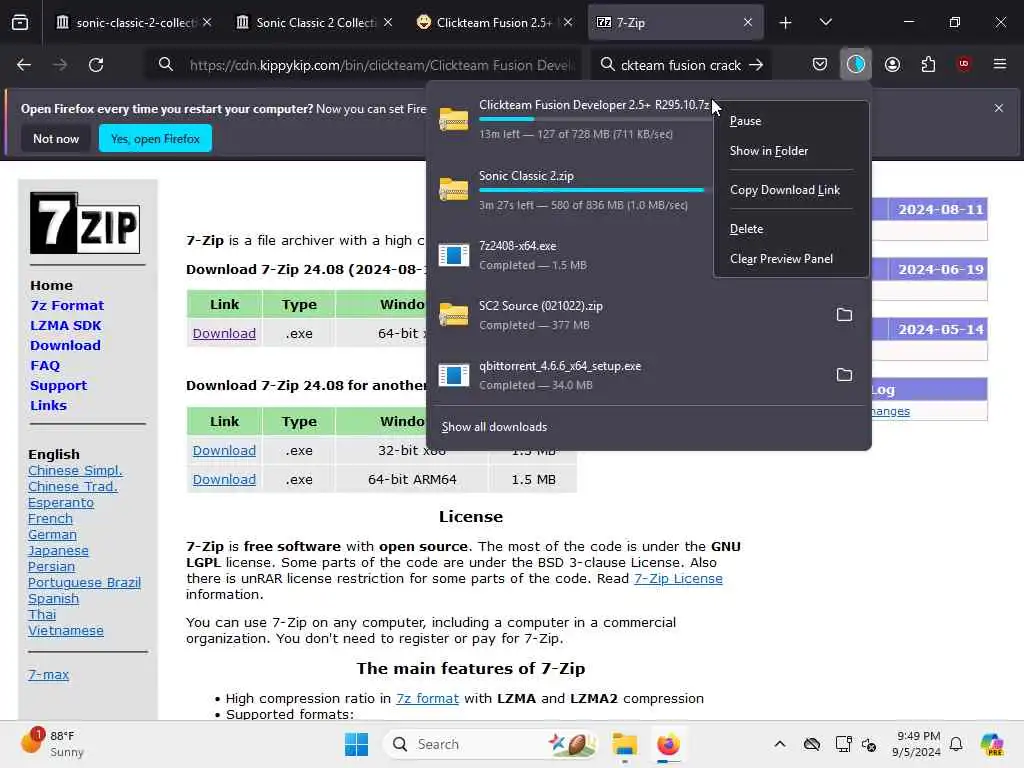1024x768 pixels.
Task: Open the notification bell in taskbar
Action: click(x=956, y=744)
